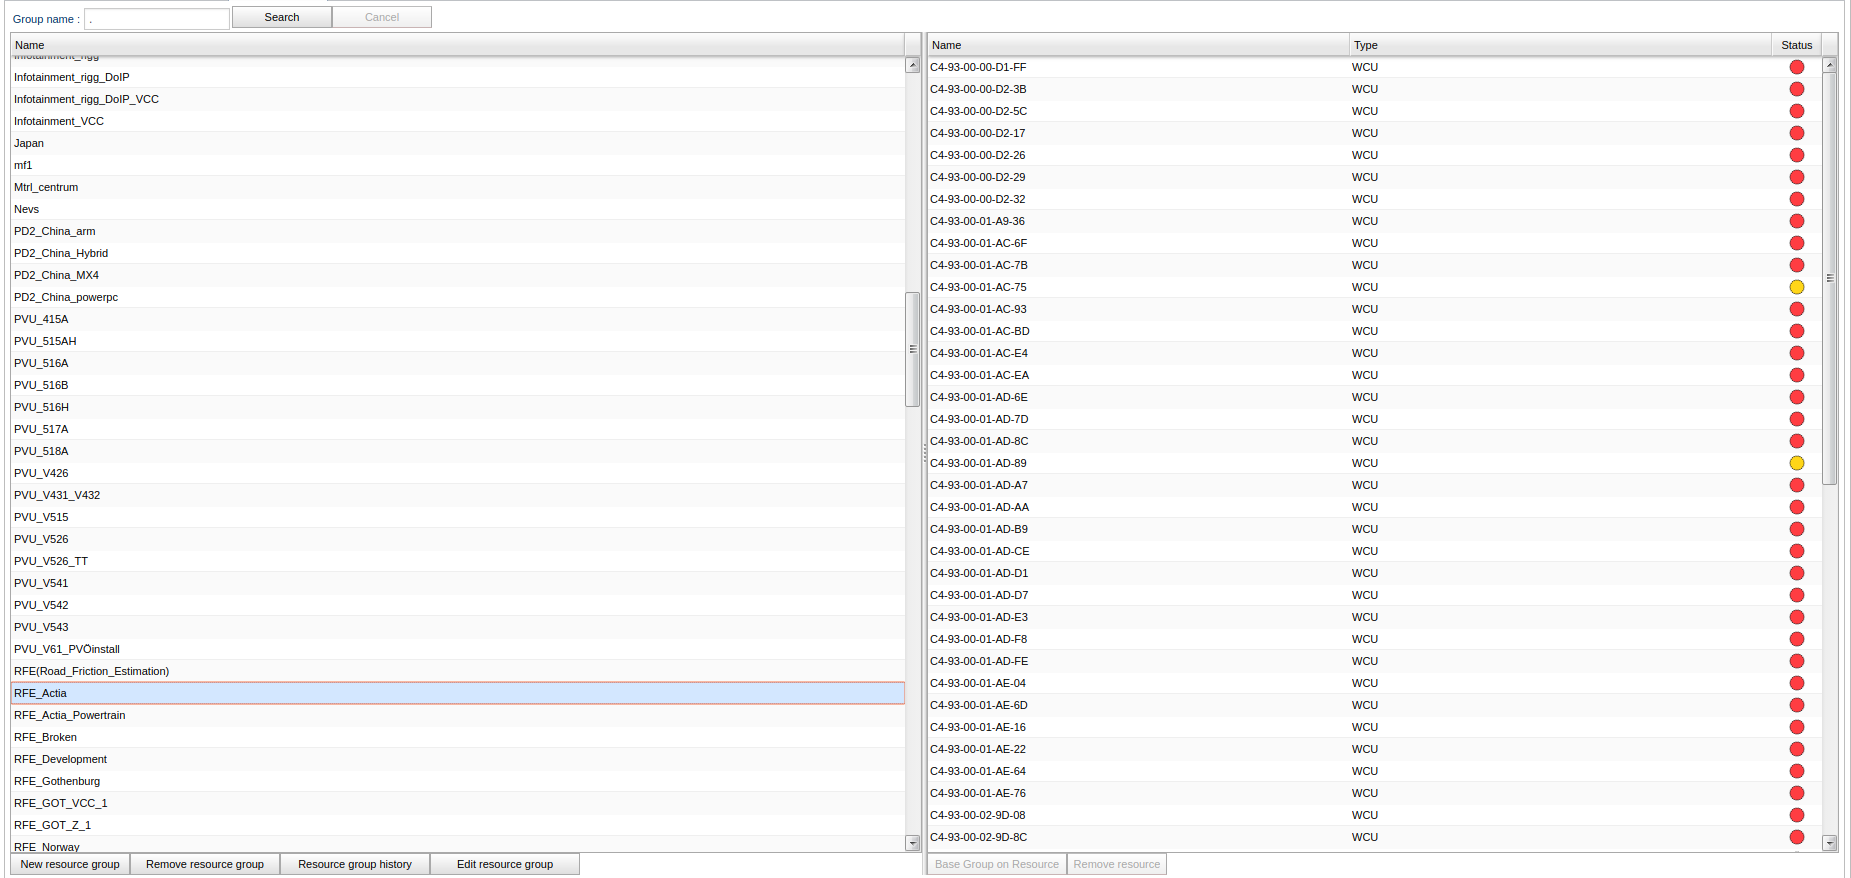
Task: Click red status icon for C4-93-00-02-9D-8C
Action: click(1796, 837)
